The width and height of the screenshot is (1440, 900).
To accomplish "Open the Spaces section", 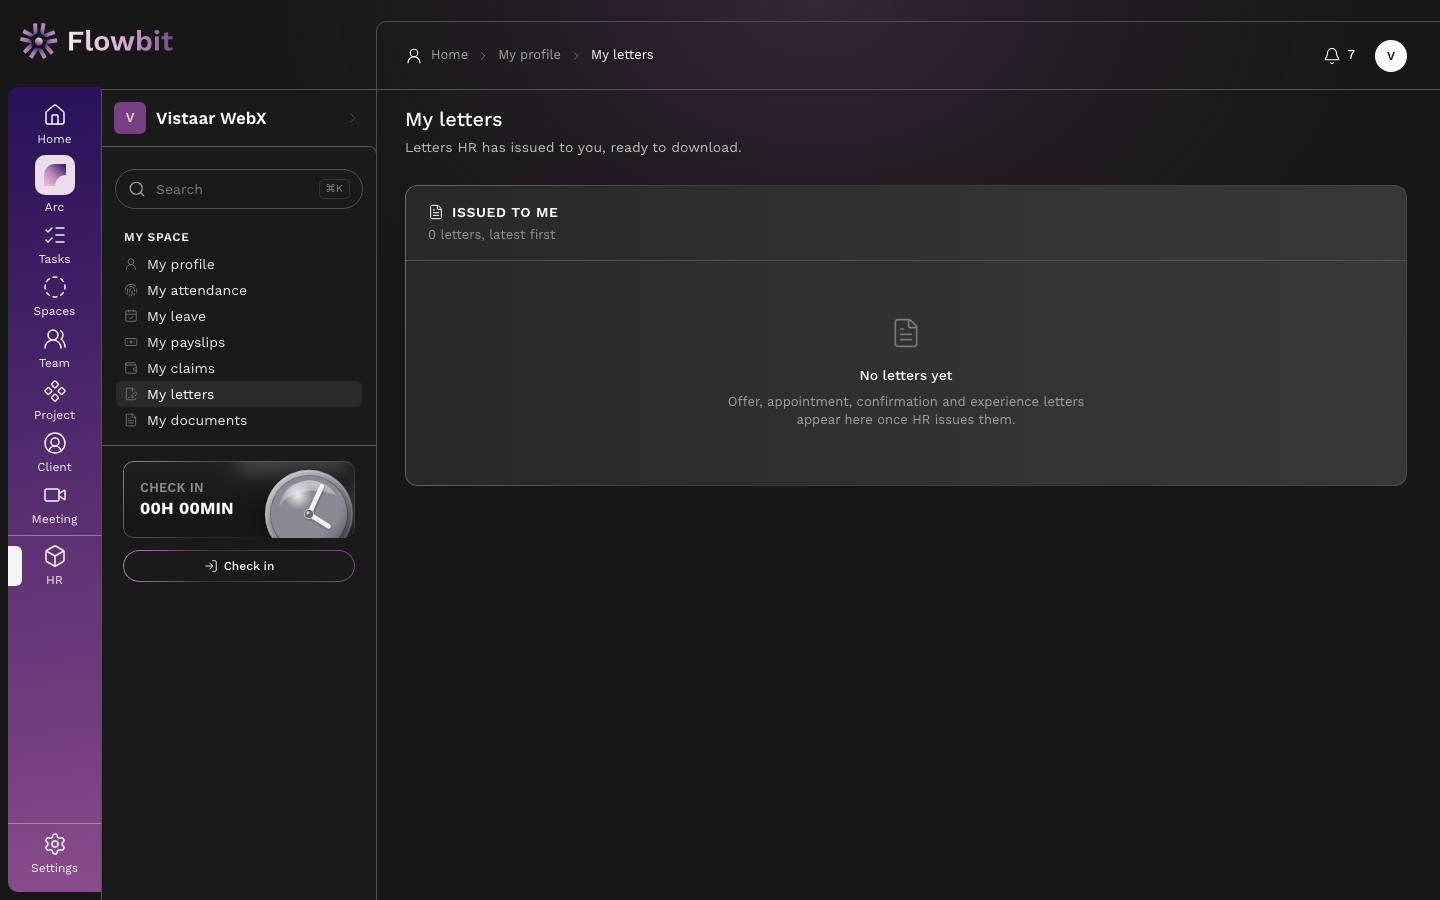I will pos(54,297).
